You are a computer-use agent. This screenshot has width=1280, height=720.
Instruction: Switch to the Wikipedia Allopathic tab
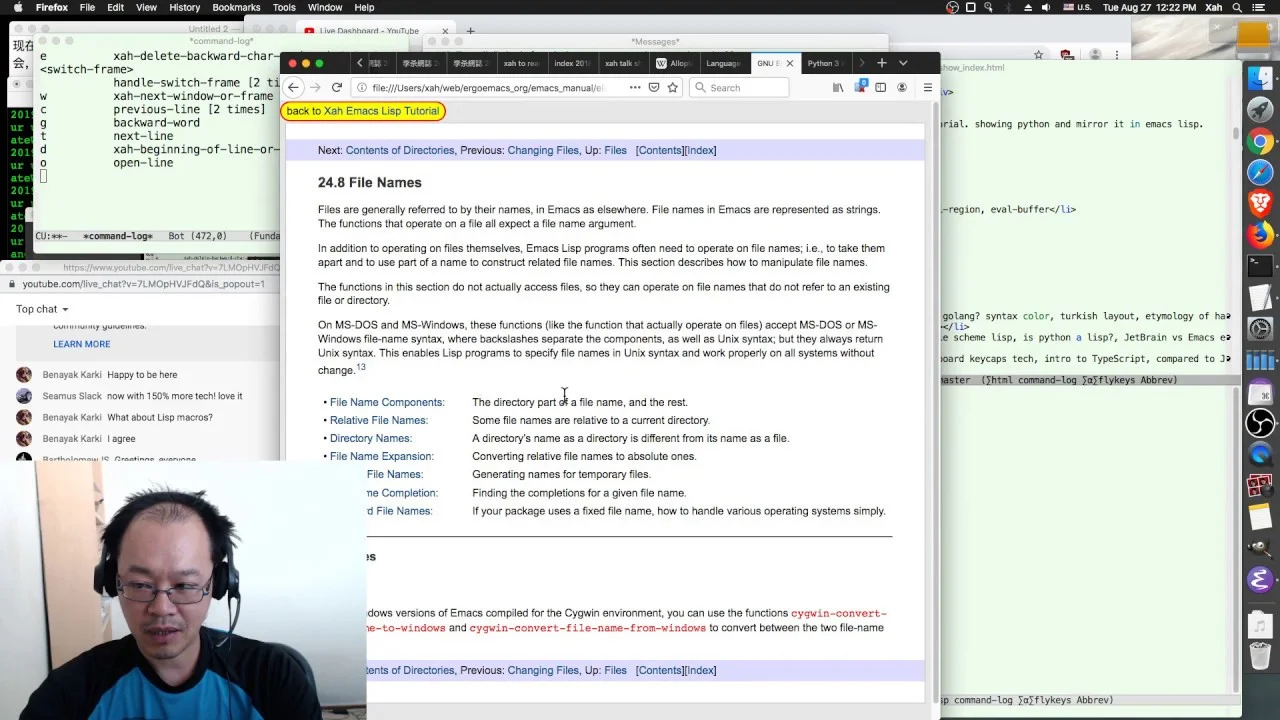pyautogui.click(x=673, y=63)
